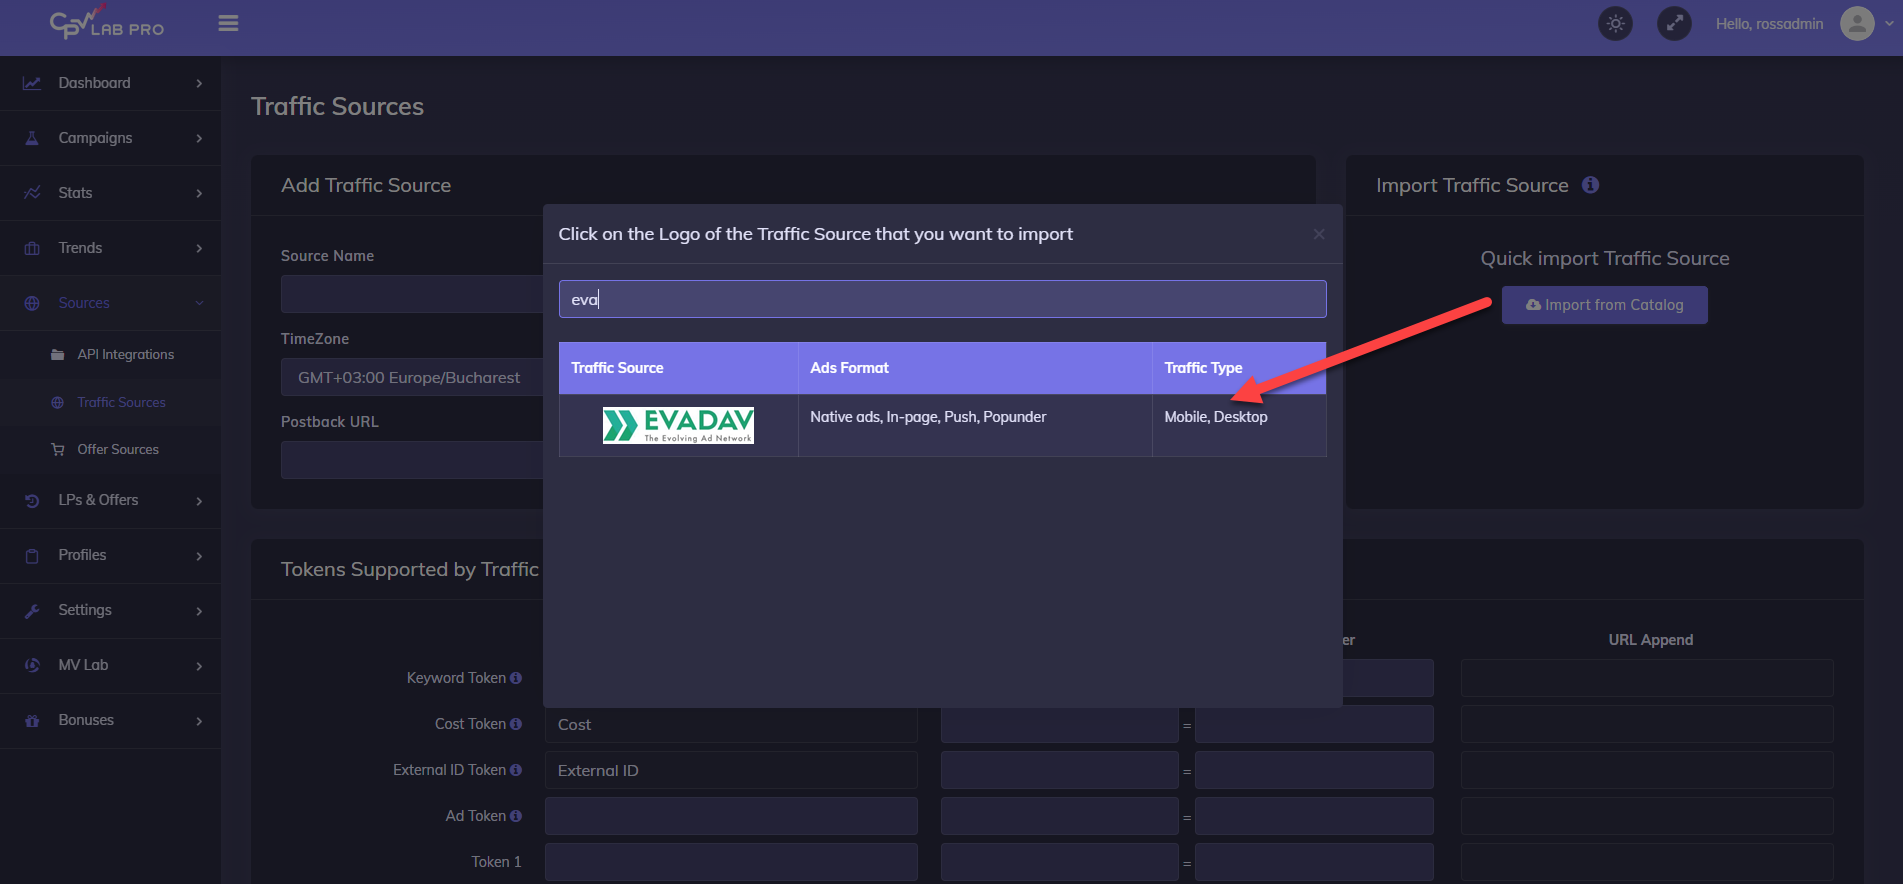Open API Integrations submenu entry
This screenshot has height=884, width=1903.
125,354
